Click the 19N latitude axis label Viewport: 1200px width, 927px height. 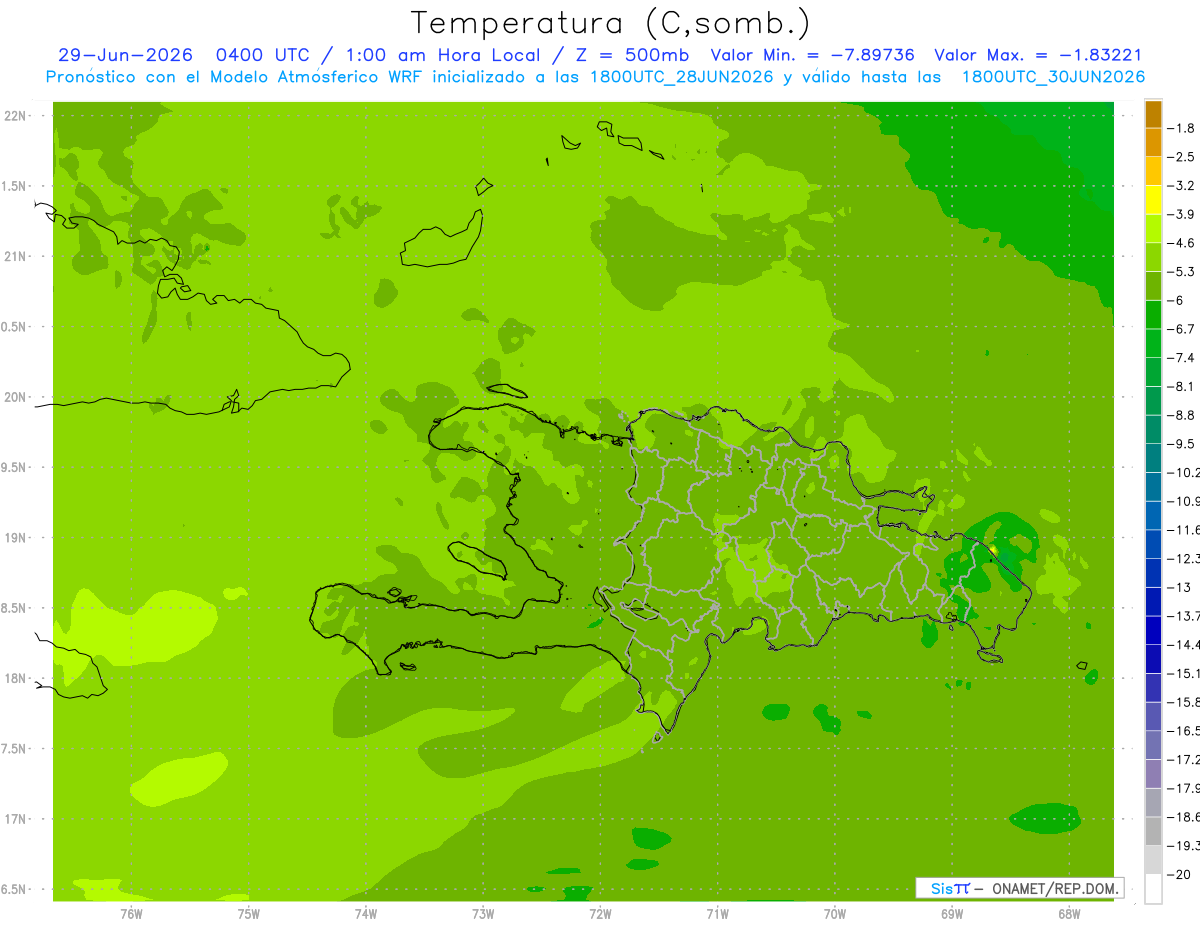(x=16, y=538)
